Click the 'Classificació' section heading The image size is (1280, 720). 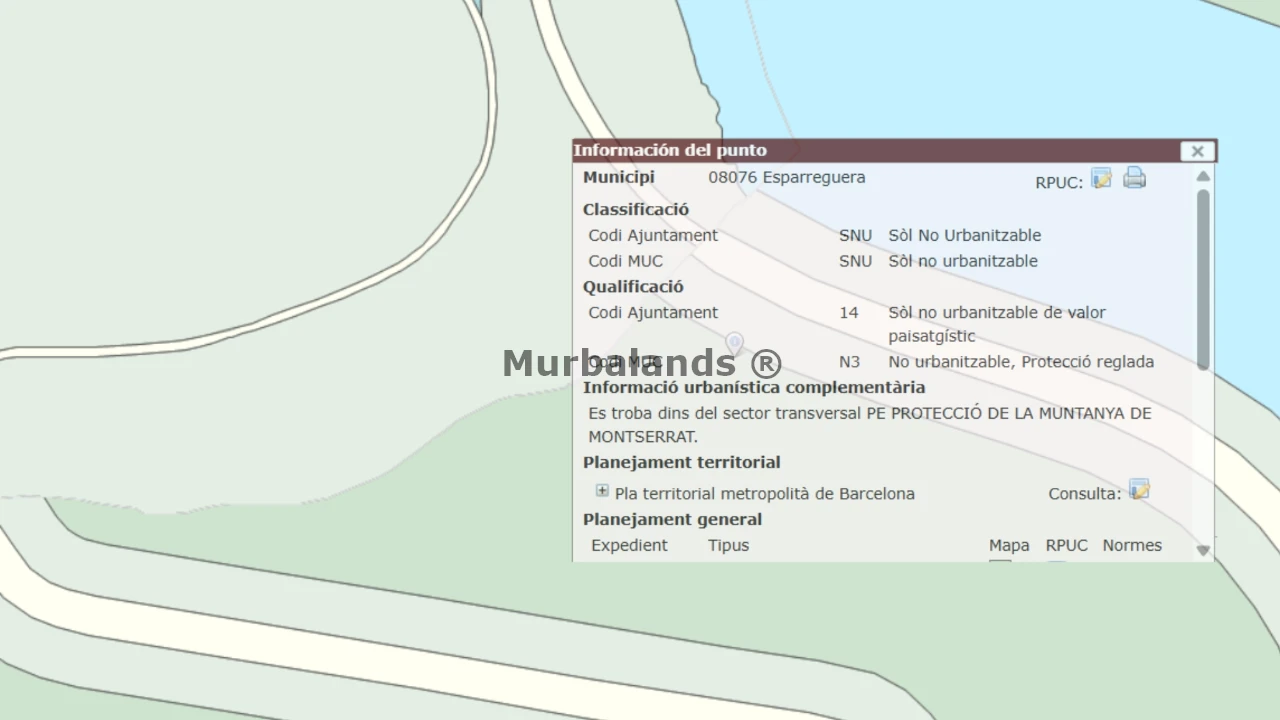coord(636,210)
